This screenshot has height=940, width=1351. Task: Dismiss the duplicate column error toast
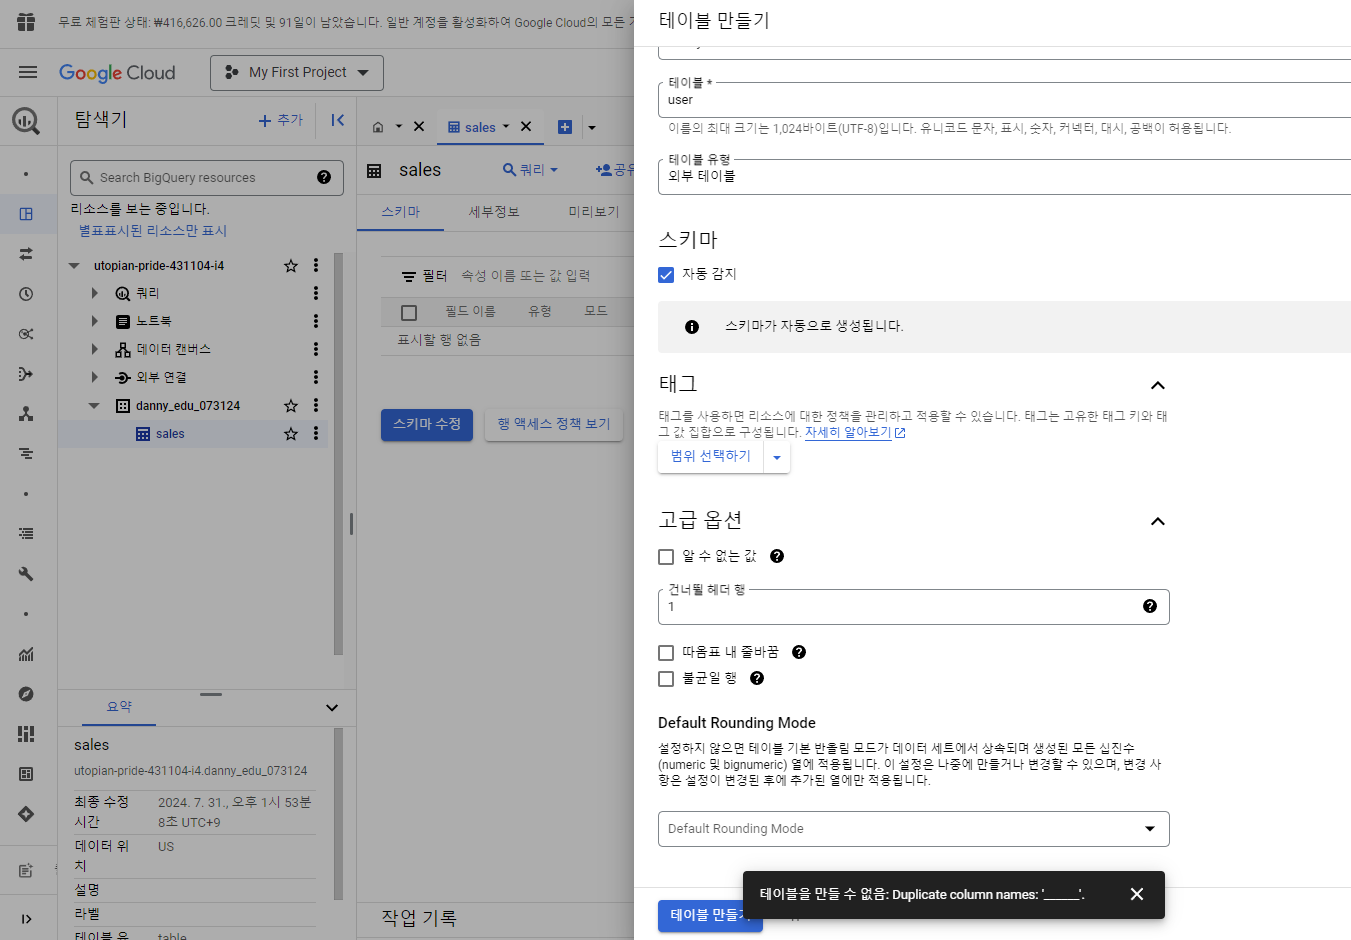click(x=1137, y=894)
